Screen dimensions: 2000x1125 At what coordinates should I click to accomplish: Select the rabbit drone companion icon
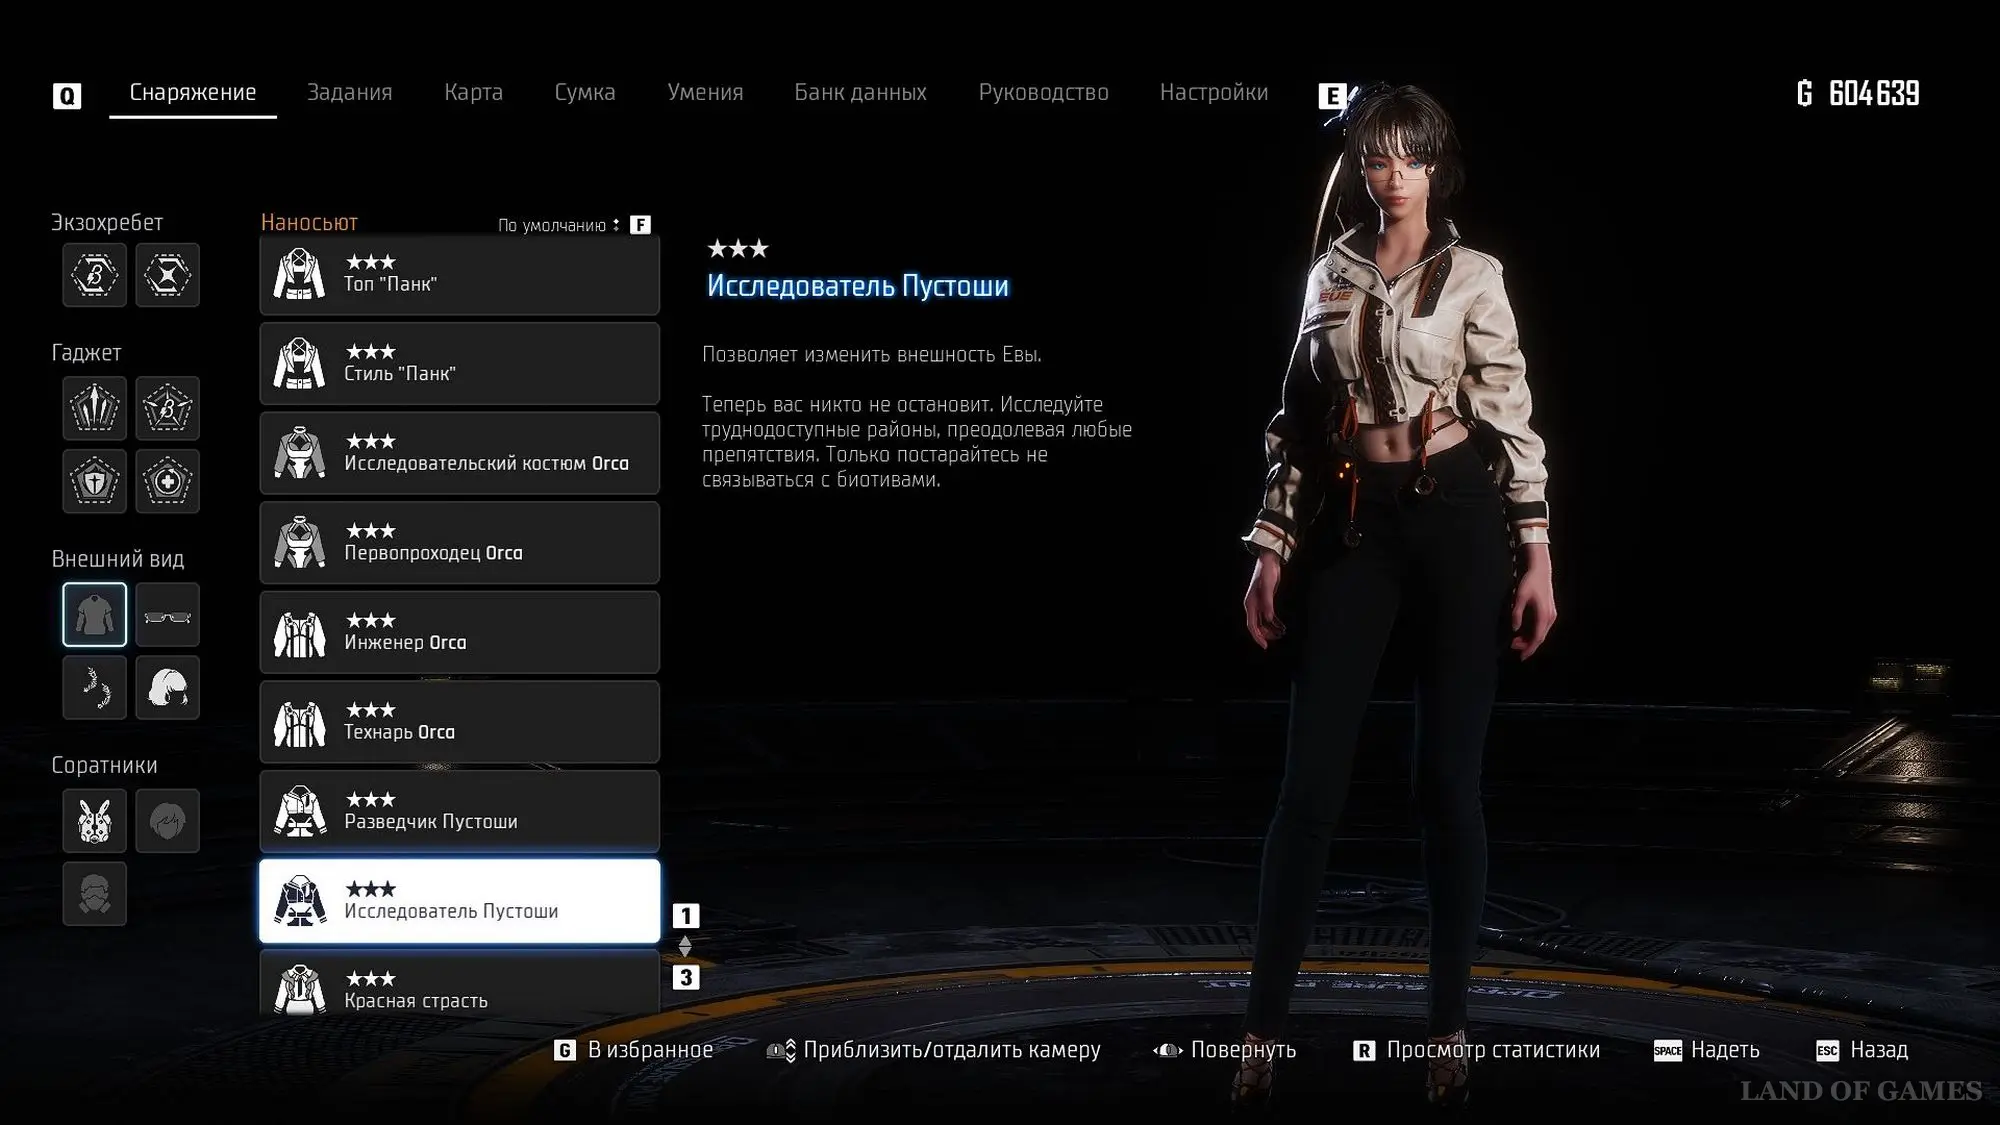94,821
